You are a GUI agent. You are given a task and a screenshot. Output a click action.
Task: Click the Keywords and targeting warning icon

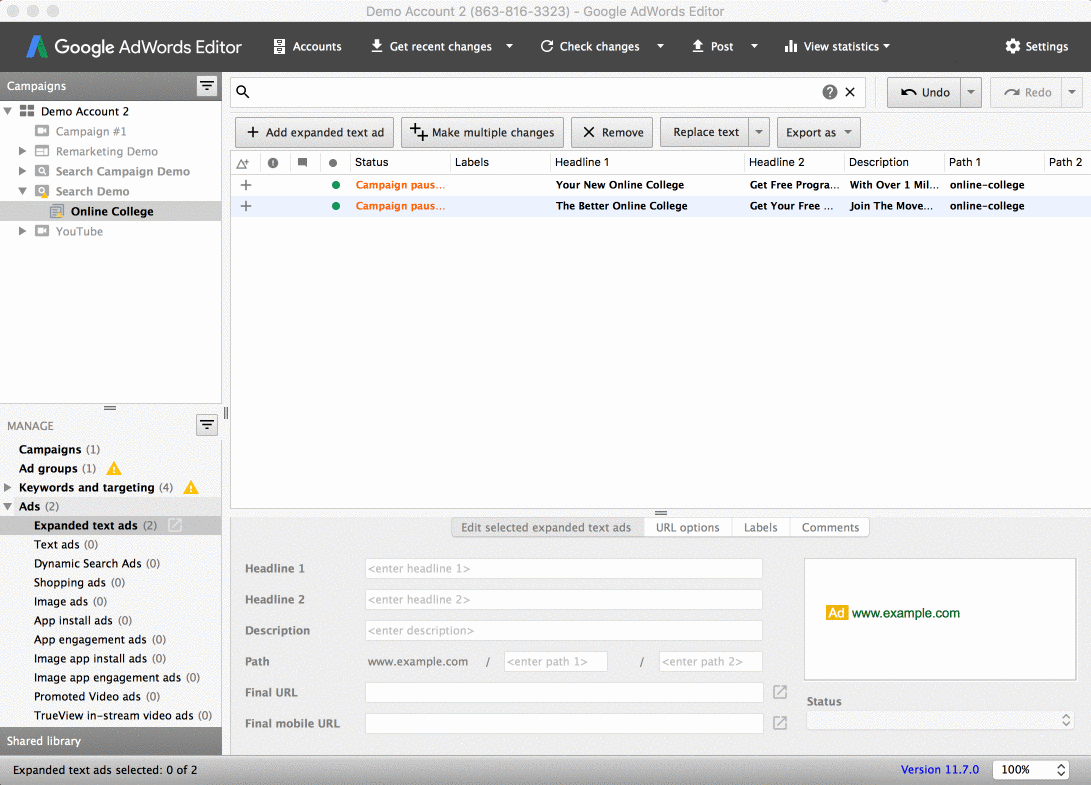[191, 488]
